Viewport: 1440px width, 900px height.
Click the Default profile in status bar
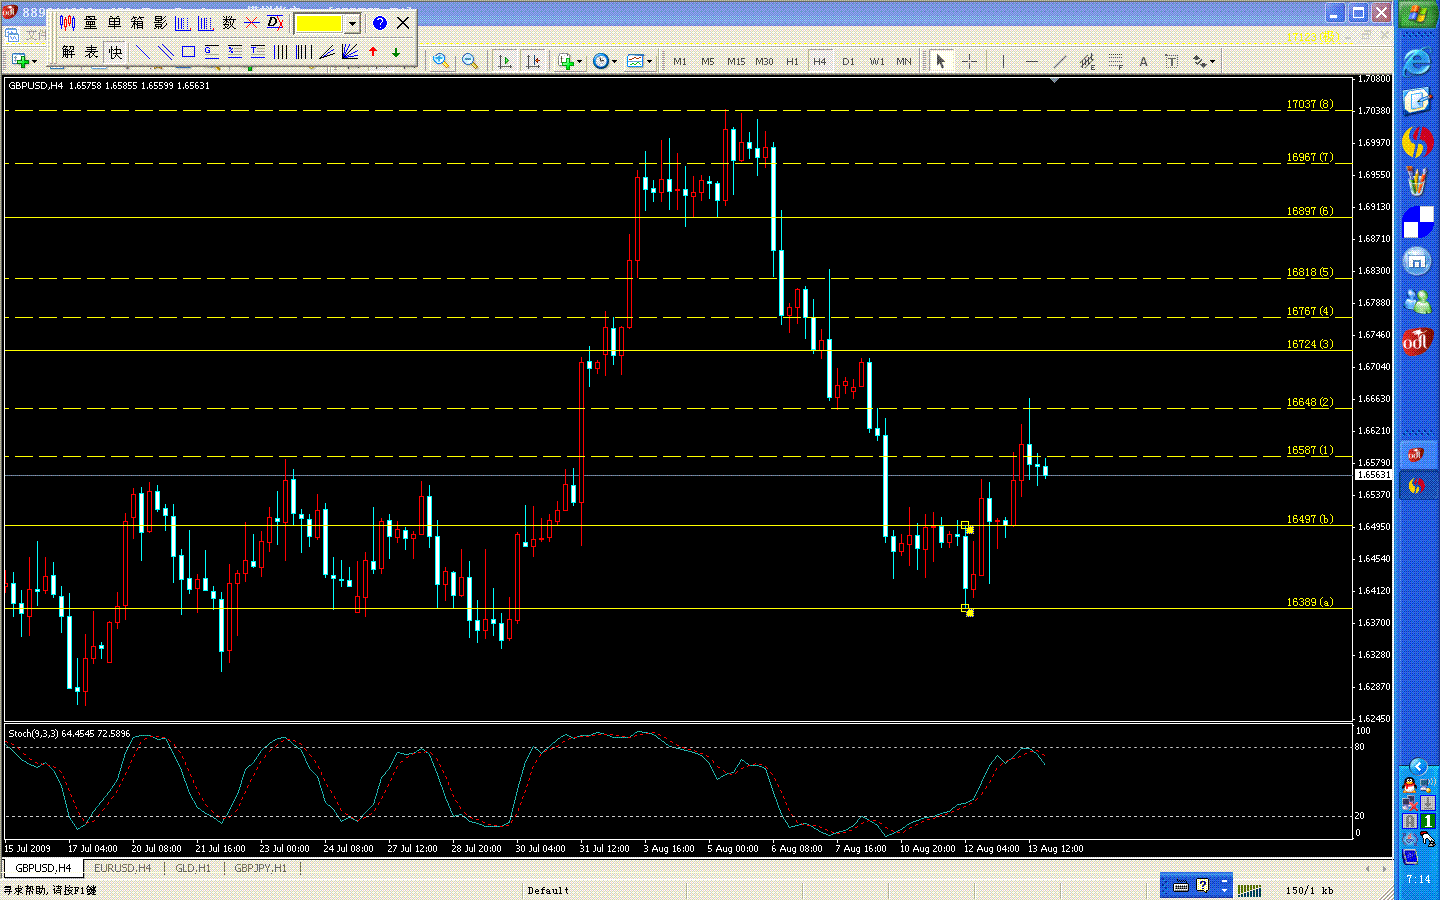[548, 890]
